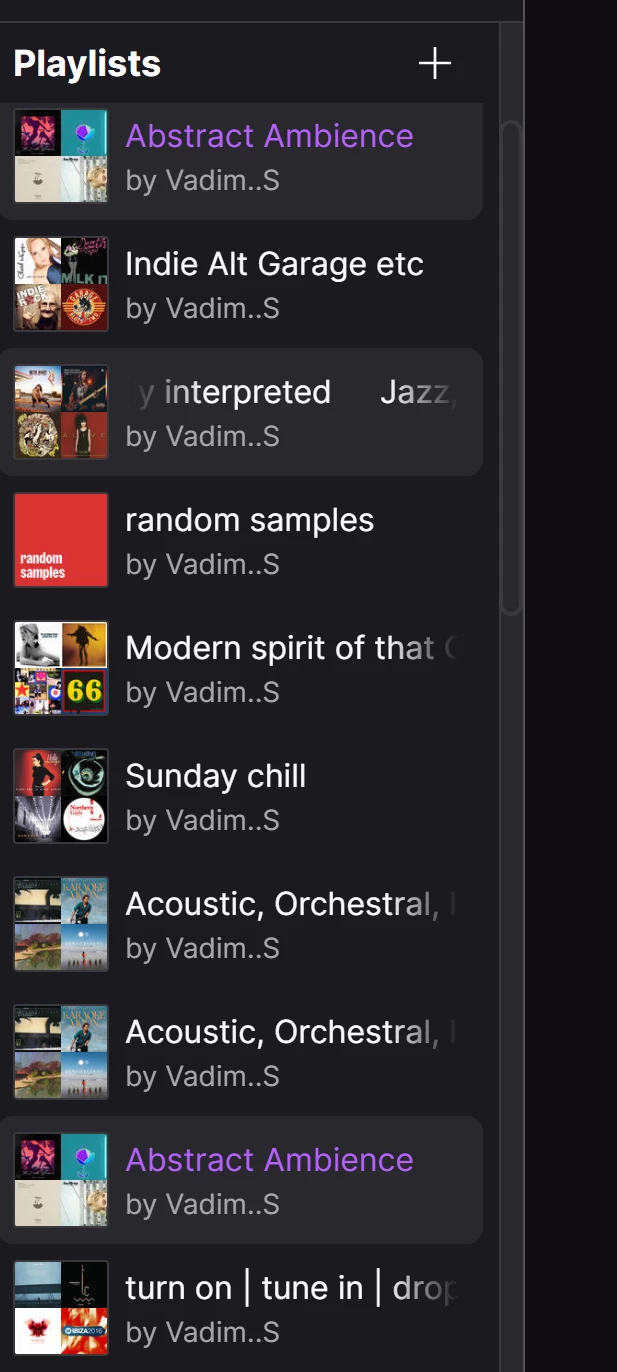This screenshot has width=617, height=1372.
Task: Click the top Abstract Ambience cover thumbnail
Action: [x=61, y=156]
